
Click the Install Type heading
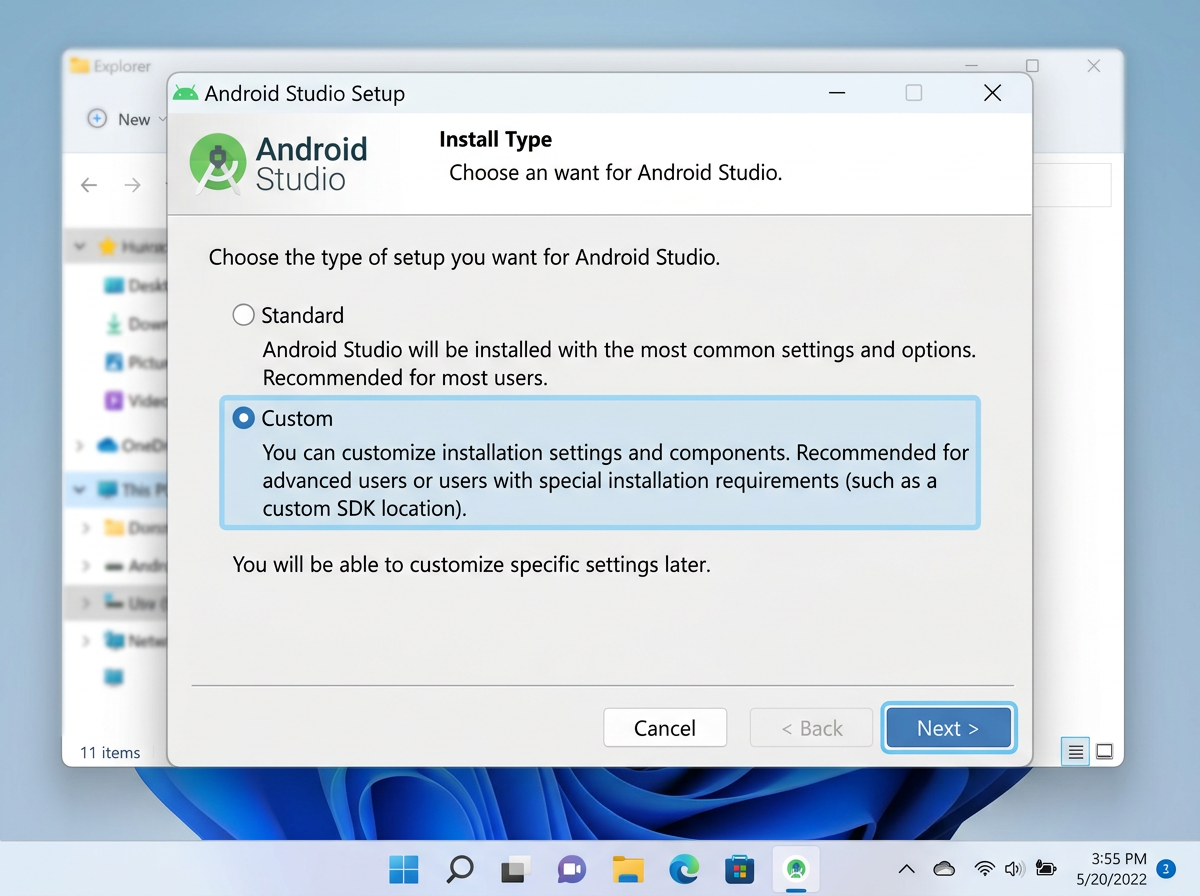coord(495,140)
